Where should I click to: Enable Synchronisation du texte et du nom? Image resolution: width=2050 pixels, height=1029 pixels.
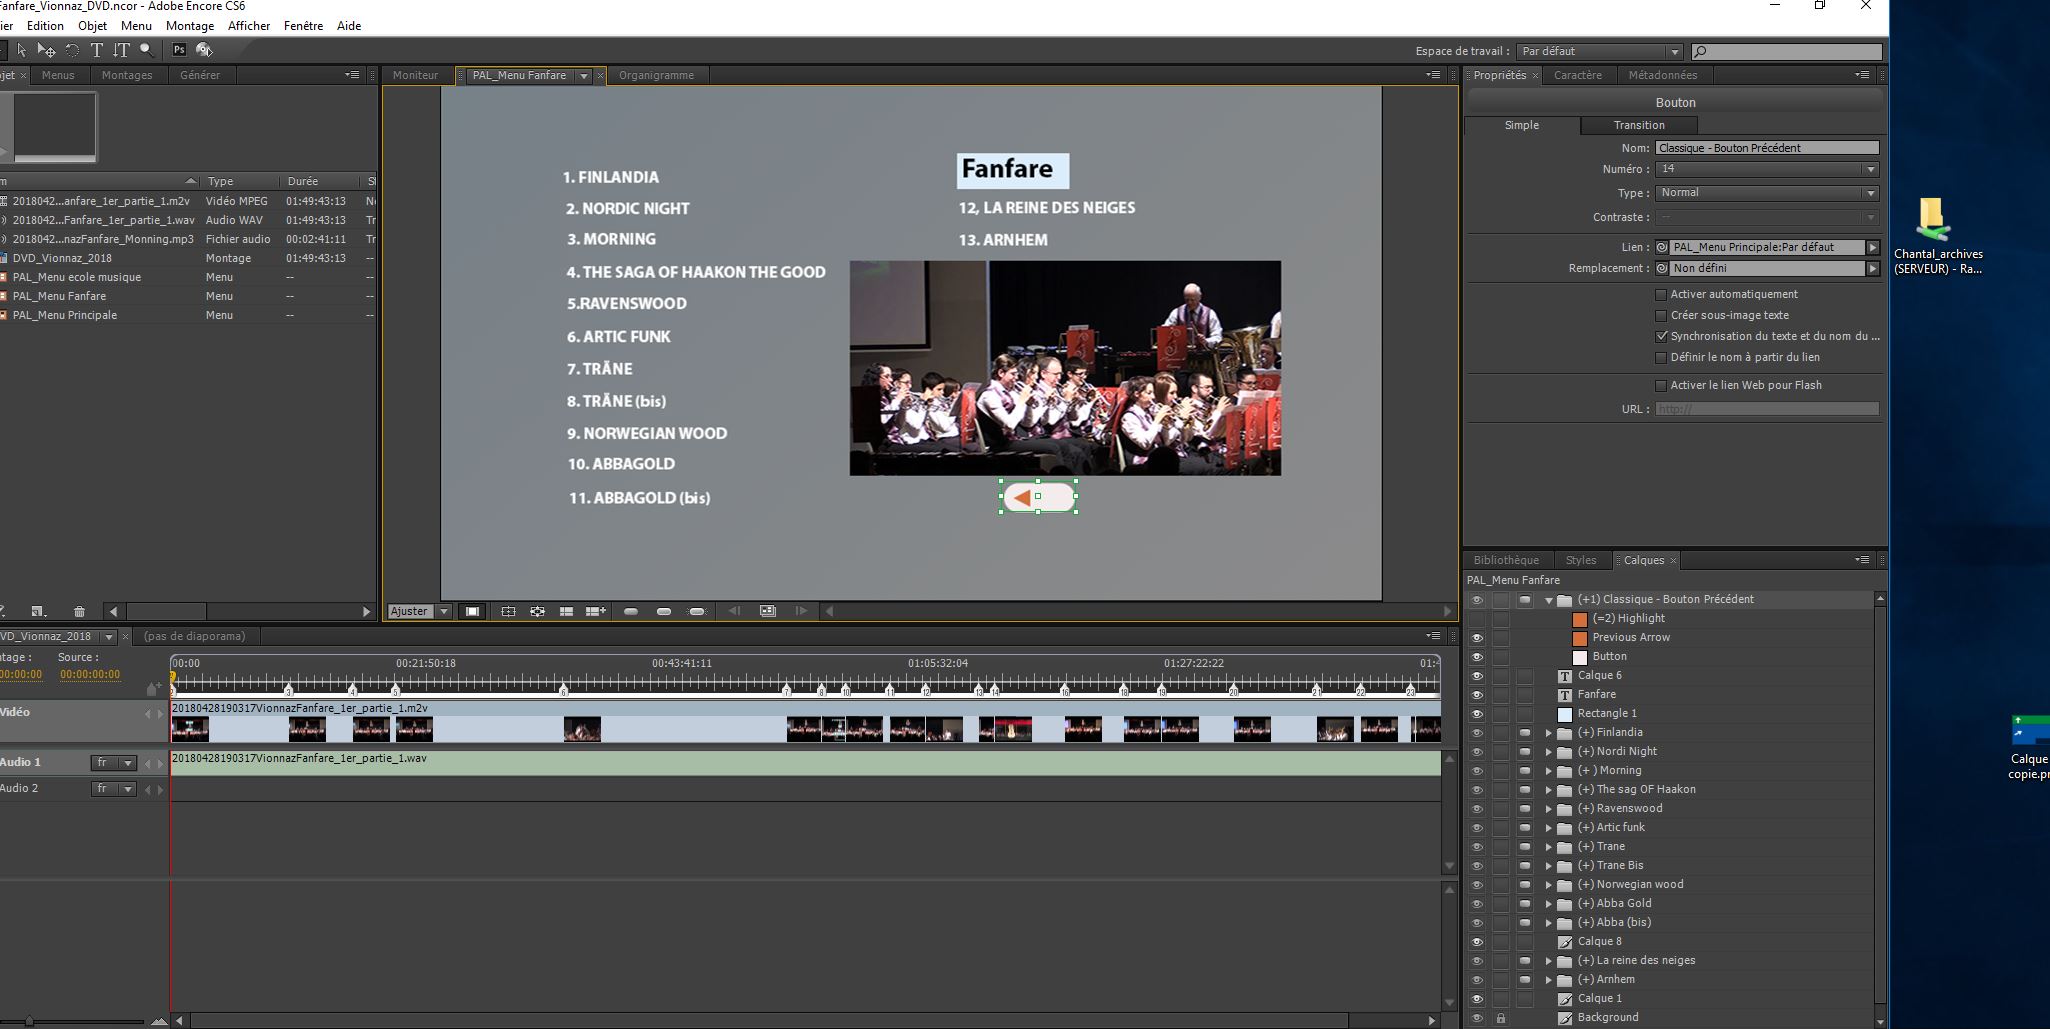1661,336
